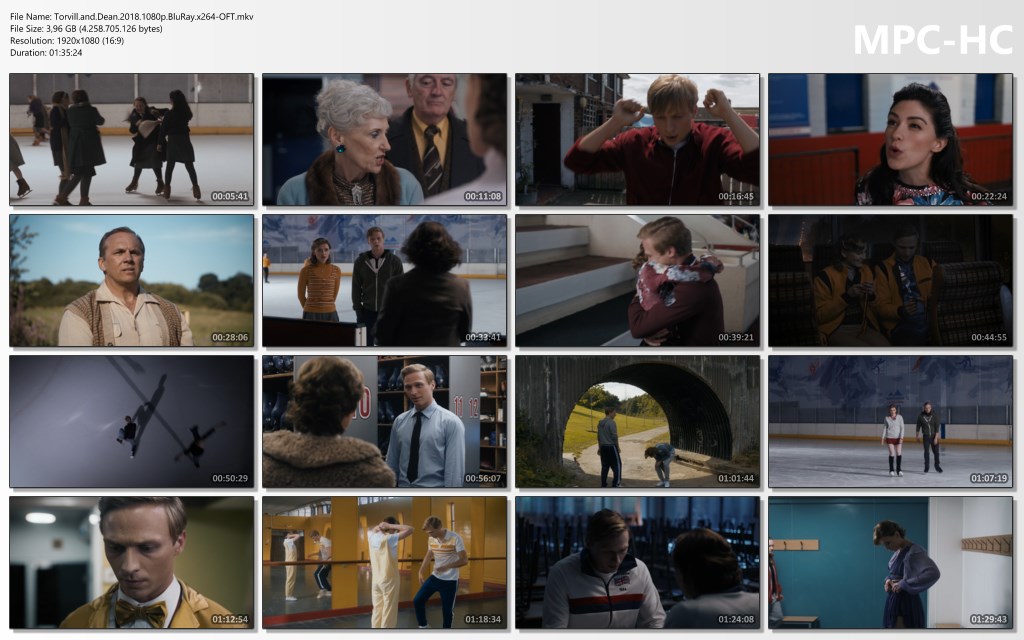The image size is (1024, 640).
Task: Click the MPC-HC logo
Action: [932, 40]
